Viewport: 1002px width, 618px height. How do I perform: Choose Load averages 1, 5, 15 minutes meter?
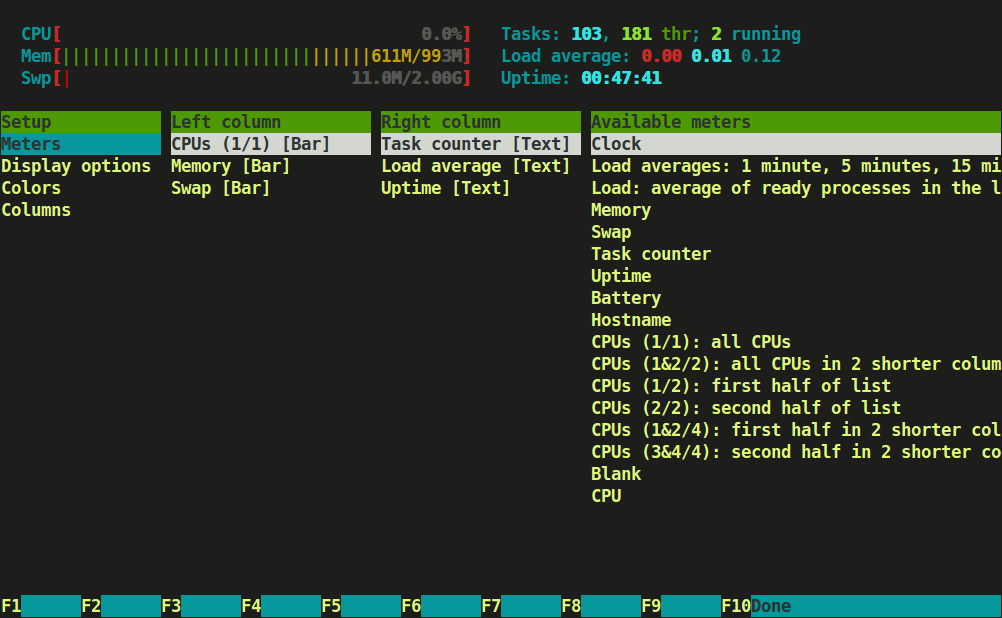click(796, 166)
